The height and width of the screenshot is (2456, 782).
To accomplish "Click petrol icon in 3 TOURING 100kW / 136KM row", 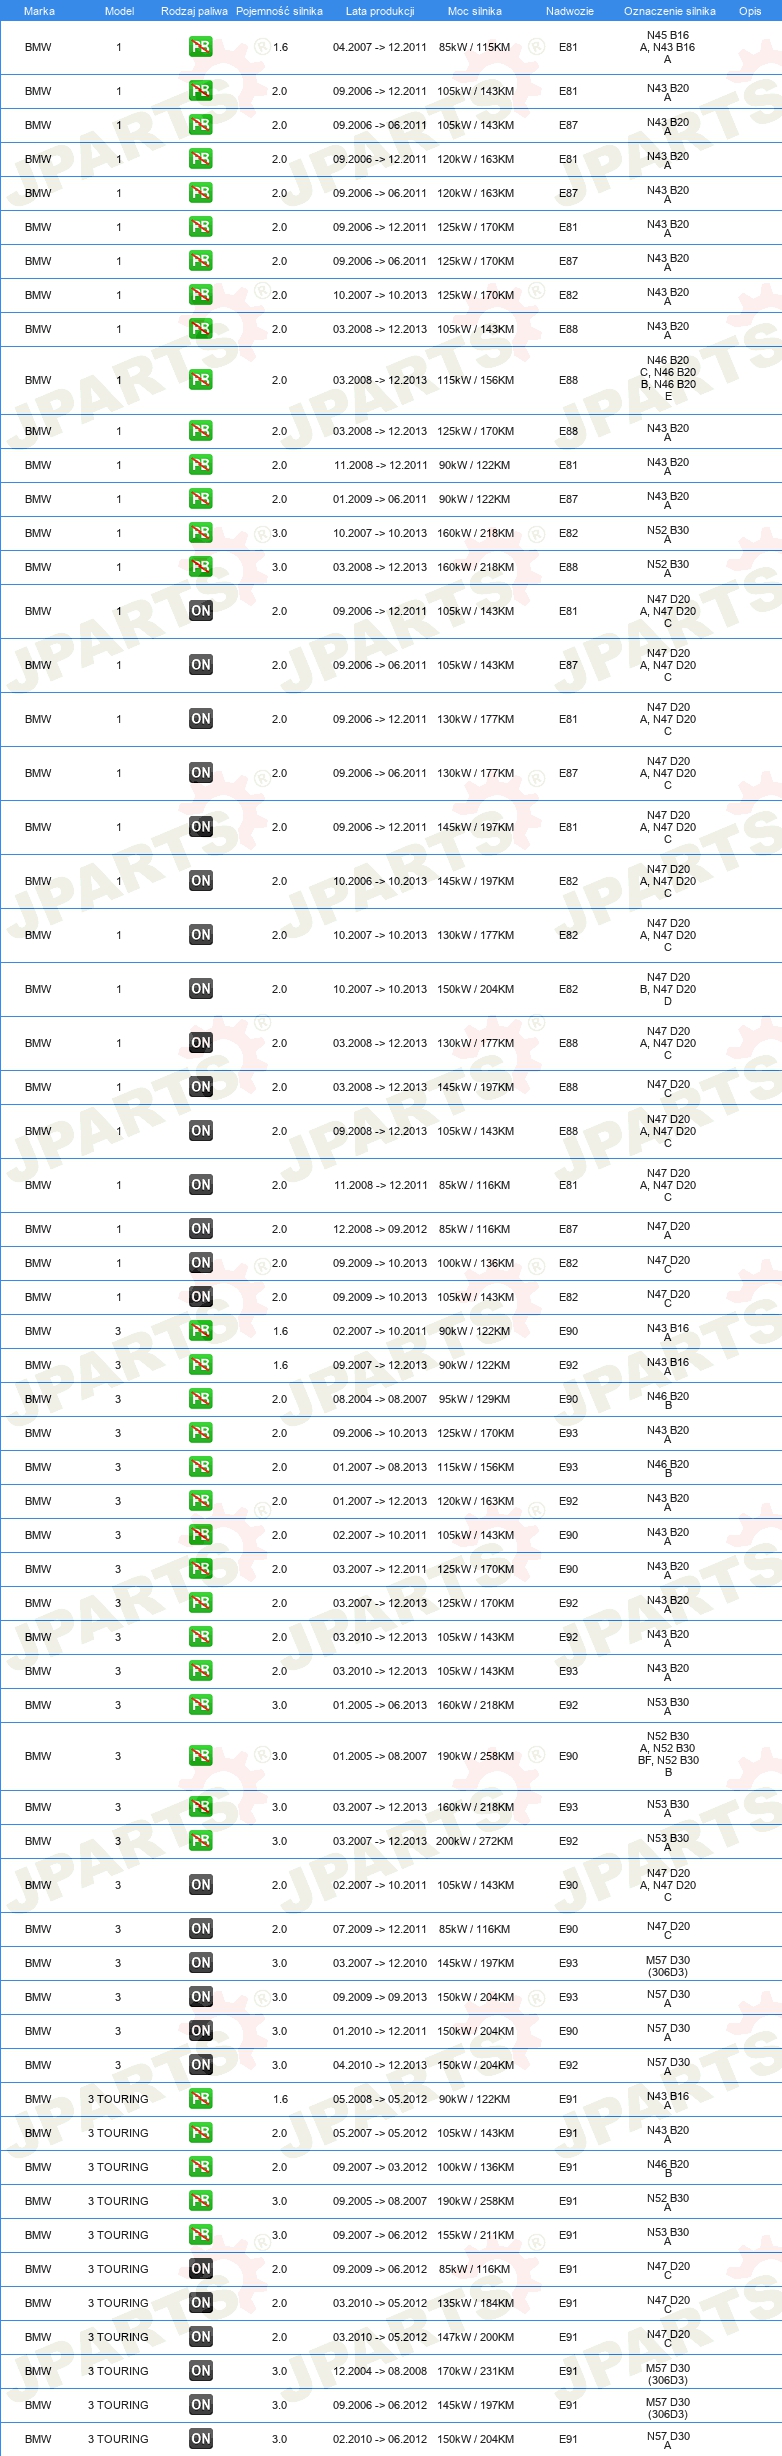I will pos(201,2167).
